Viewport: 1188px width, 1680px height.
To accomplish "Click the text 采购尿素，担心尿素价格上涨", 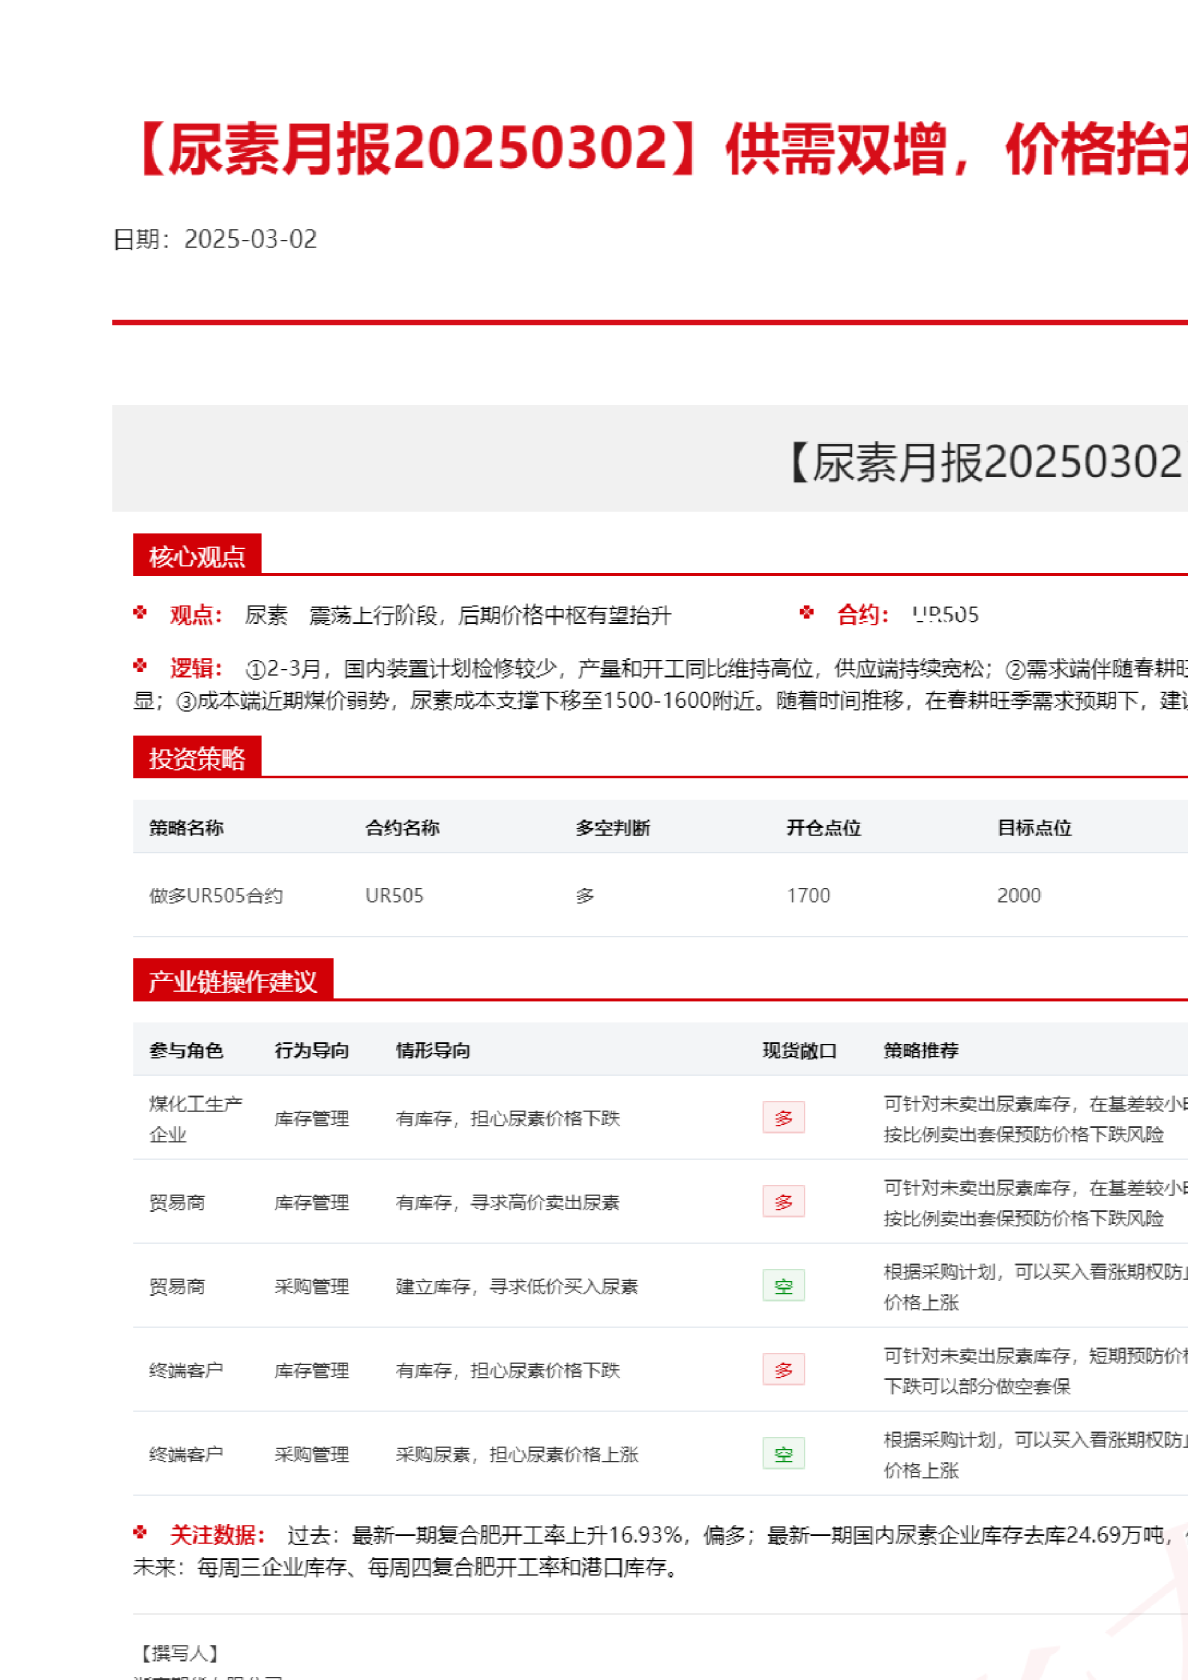I will tap(517, 1454).
